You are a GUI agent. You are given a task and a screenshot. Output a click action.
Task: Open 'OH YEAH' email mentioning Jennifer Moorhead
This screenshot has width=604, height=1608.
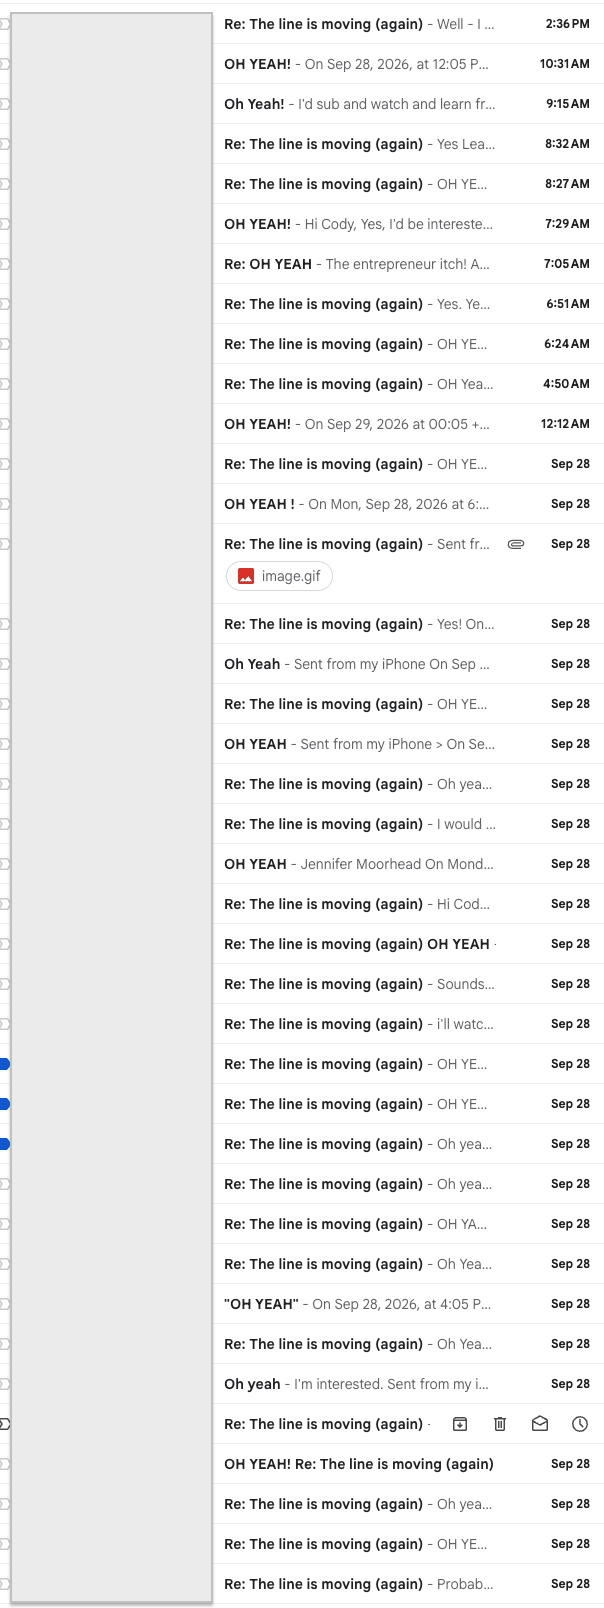(x=408, y=864)
